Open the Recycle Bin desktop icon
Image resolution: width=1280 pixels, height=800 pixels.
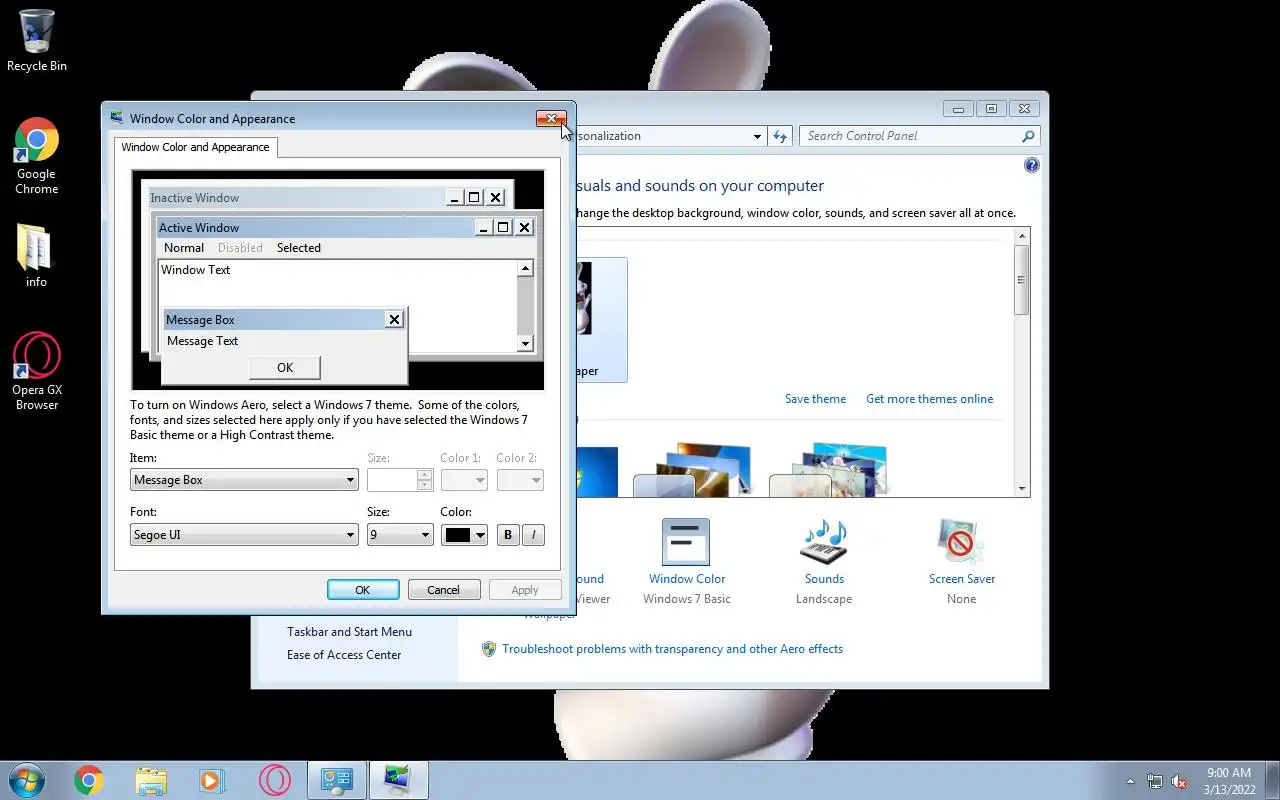[37, 40]
